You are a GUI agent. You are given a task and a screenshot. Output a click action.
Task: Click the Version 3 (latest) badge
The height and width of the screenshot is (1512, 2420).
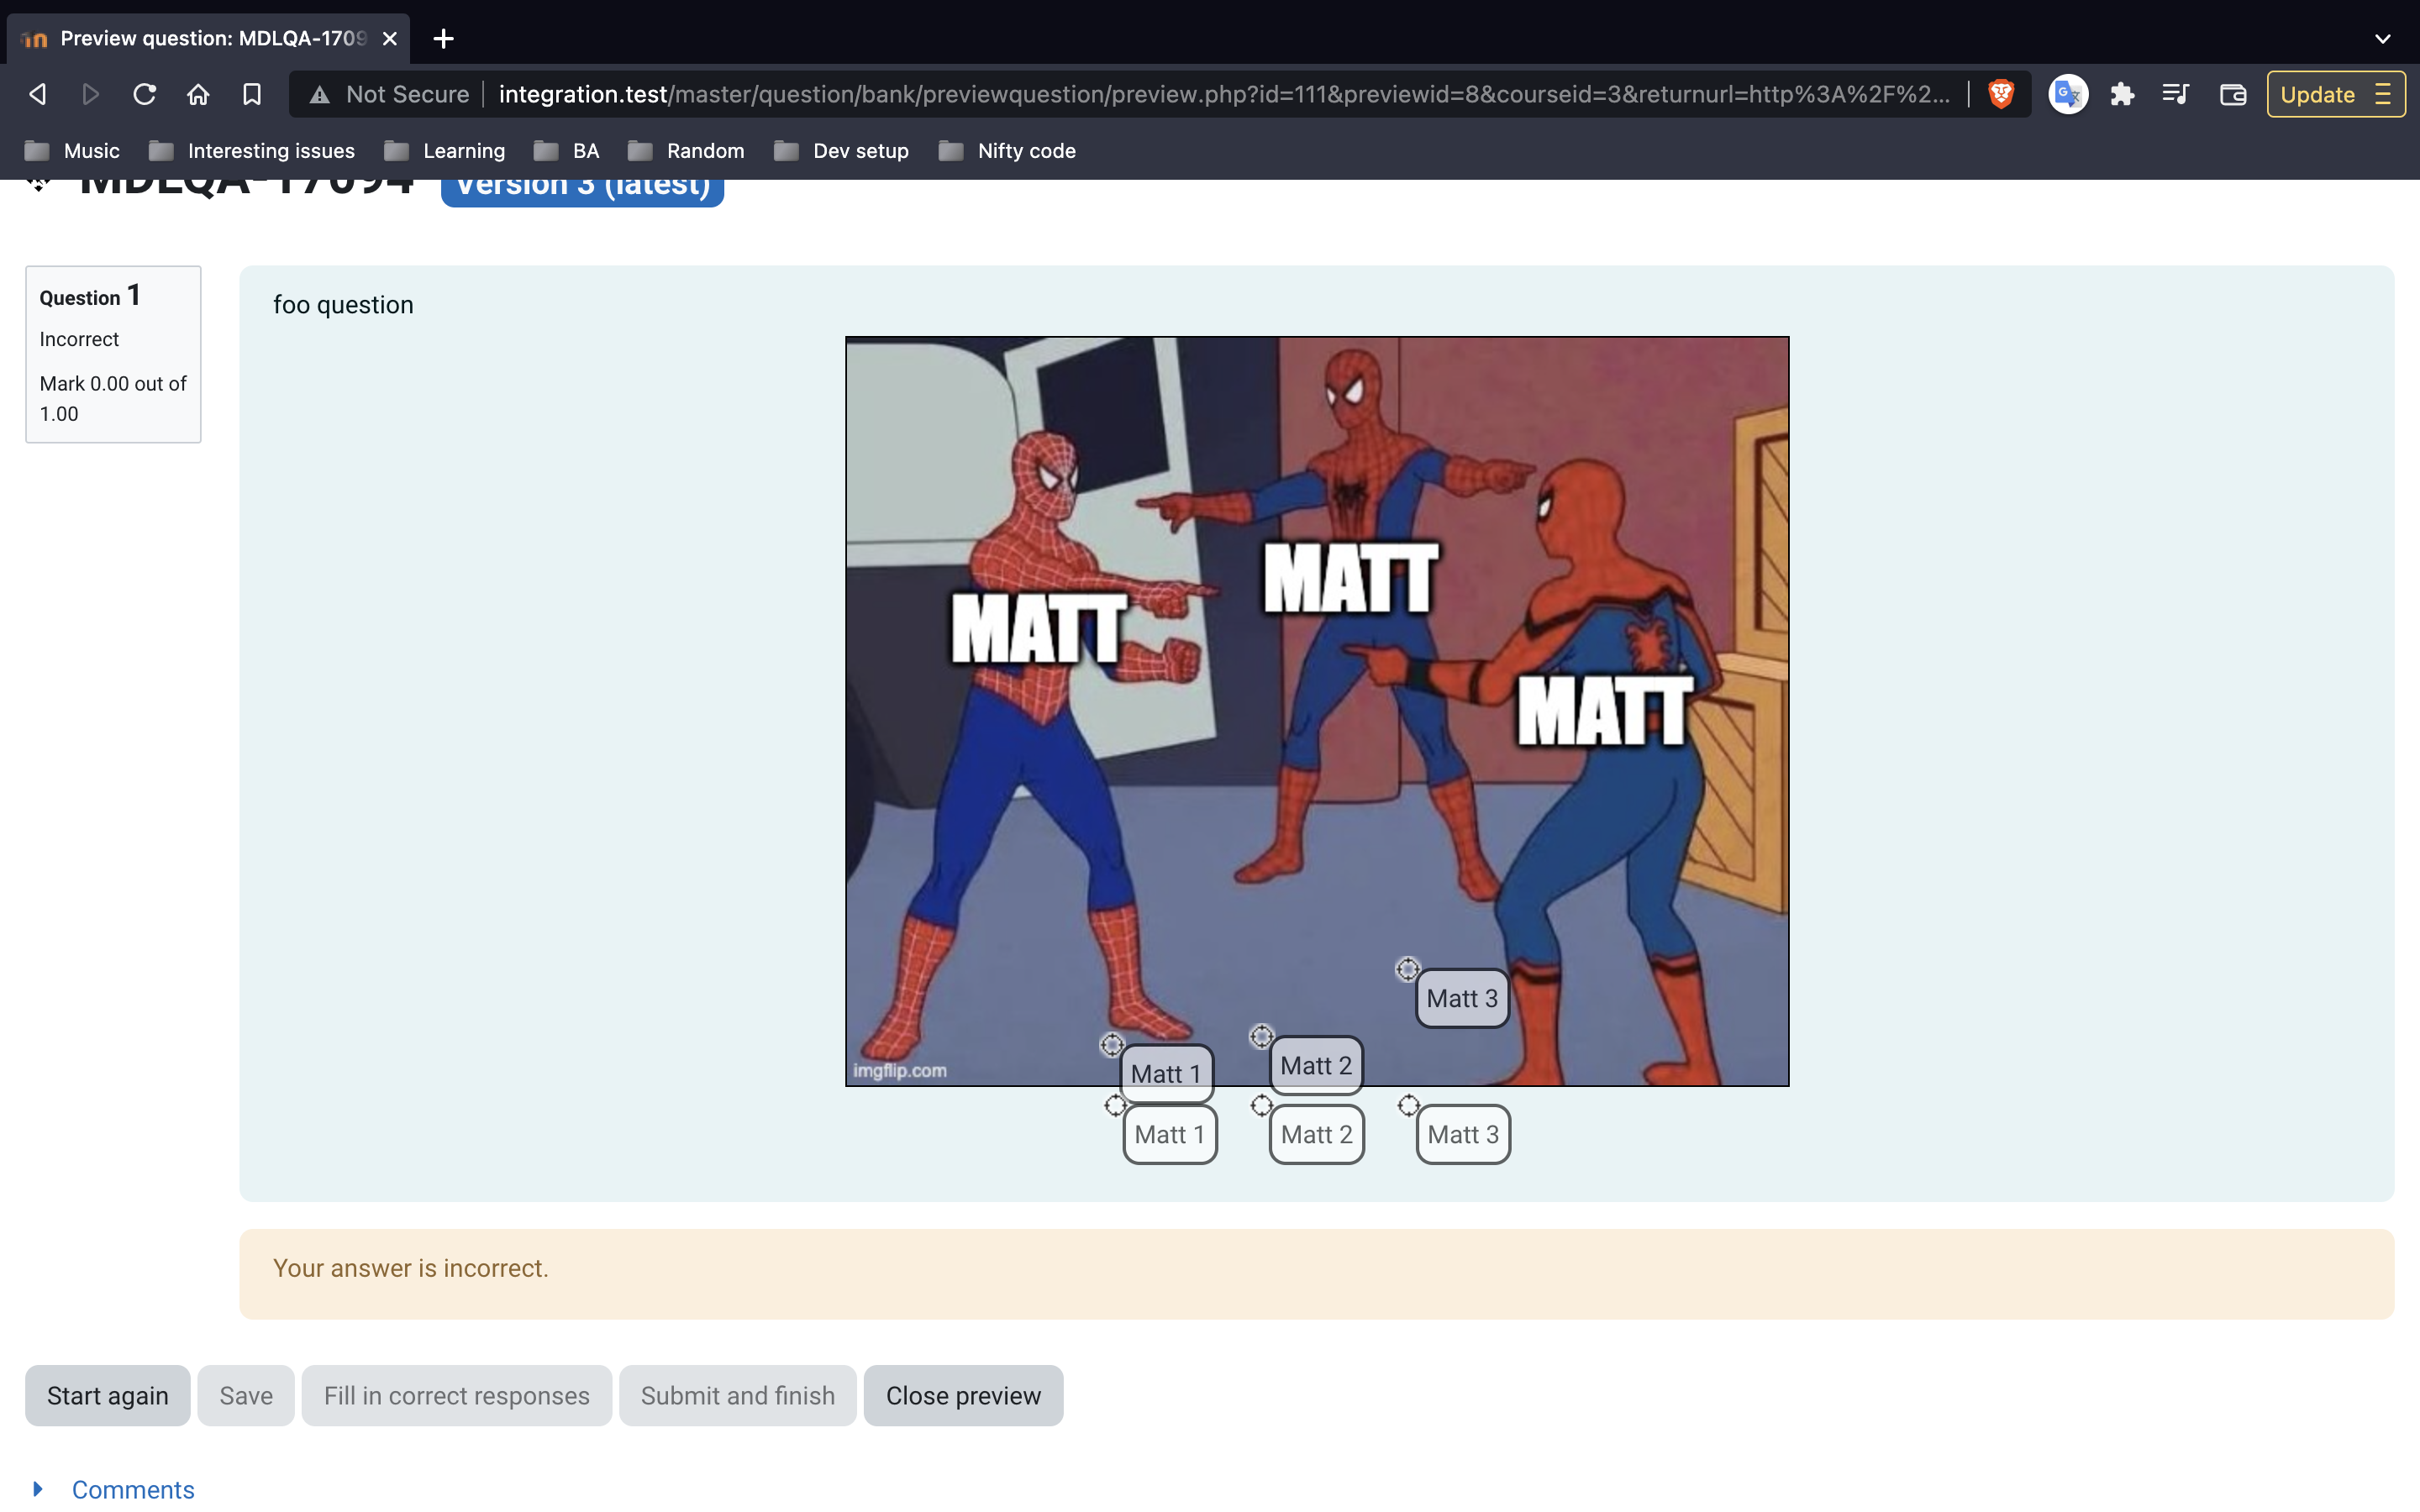point(582,192)
